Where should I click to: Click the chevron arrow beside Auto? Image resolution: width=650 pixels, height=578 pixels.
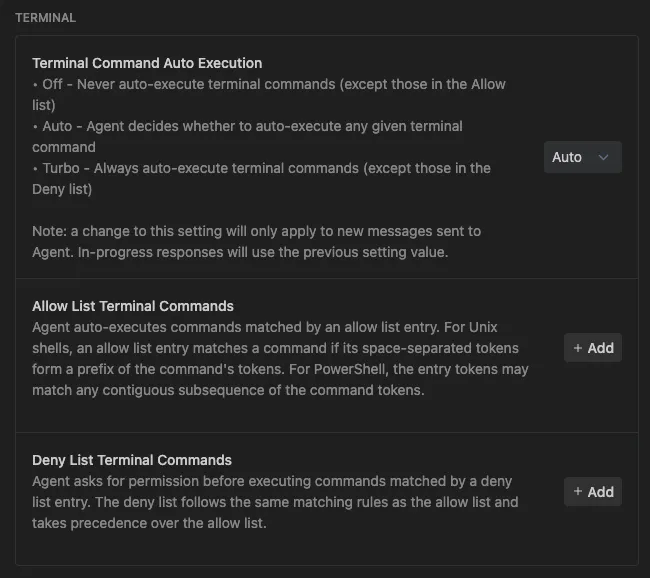point(603,157)
